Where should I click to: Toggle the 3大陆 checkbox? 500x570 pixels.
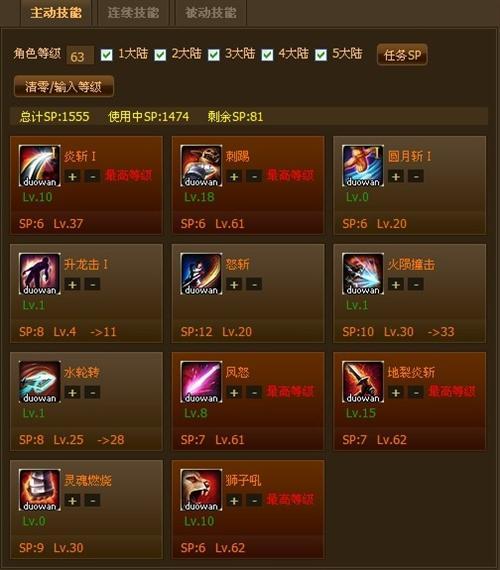coord(213,55)
